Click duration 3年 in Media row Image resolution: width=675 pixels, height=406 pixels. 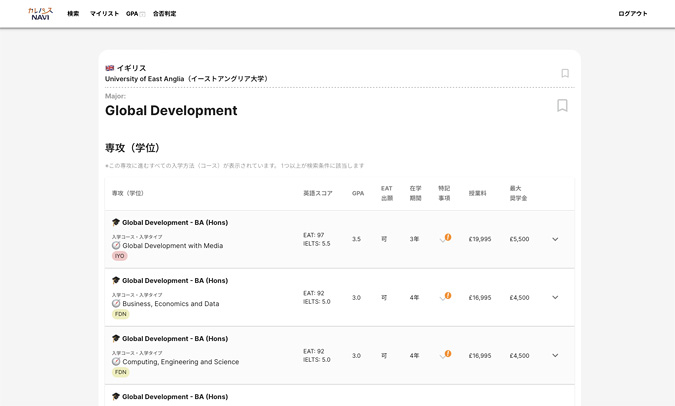pos(414,239)
